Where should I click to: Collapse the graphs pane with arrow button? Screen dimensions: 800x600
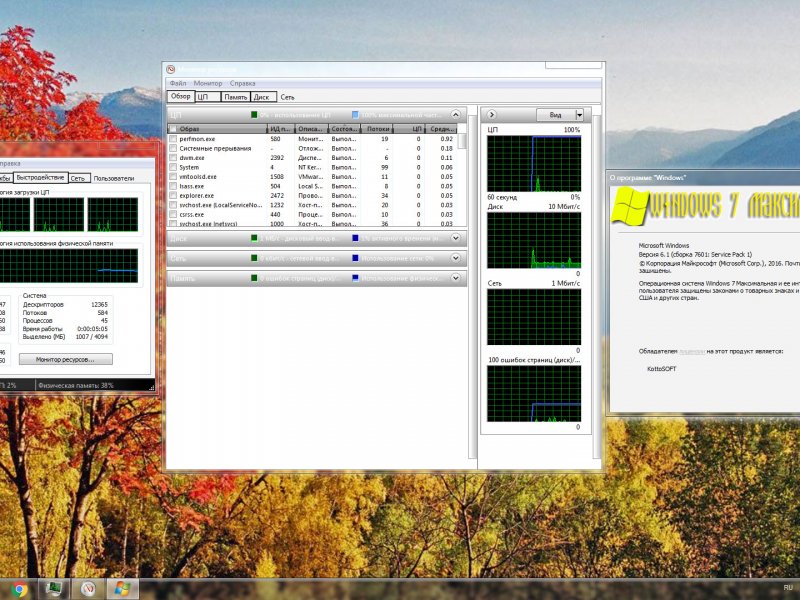(x=491, y=115)
